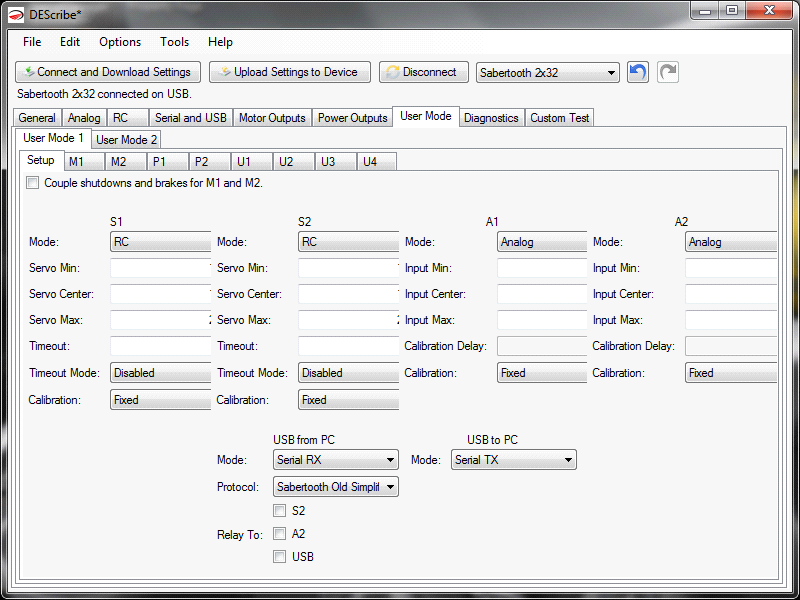The height and width of the screenshot is (600, 800).
Task: Open the A2 Calibration dropdown
Action: [x=731, y=373]
